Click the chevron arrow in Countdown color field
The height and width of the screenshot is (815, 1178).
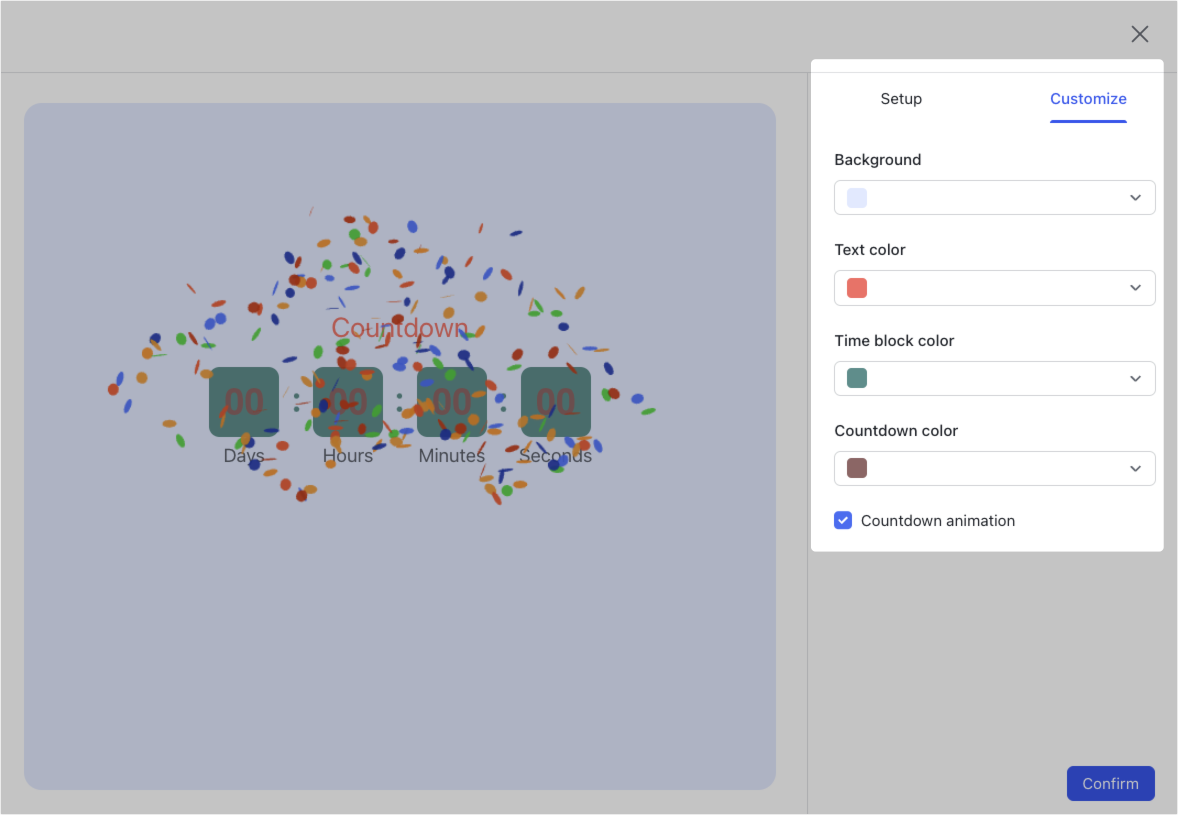1135,468
